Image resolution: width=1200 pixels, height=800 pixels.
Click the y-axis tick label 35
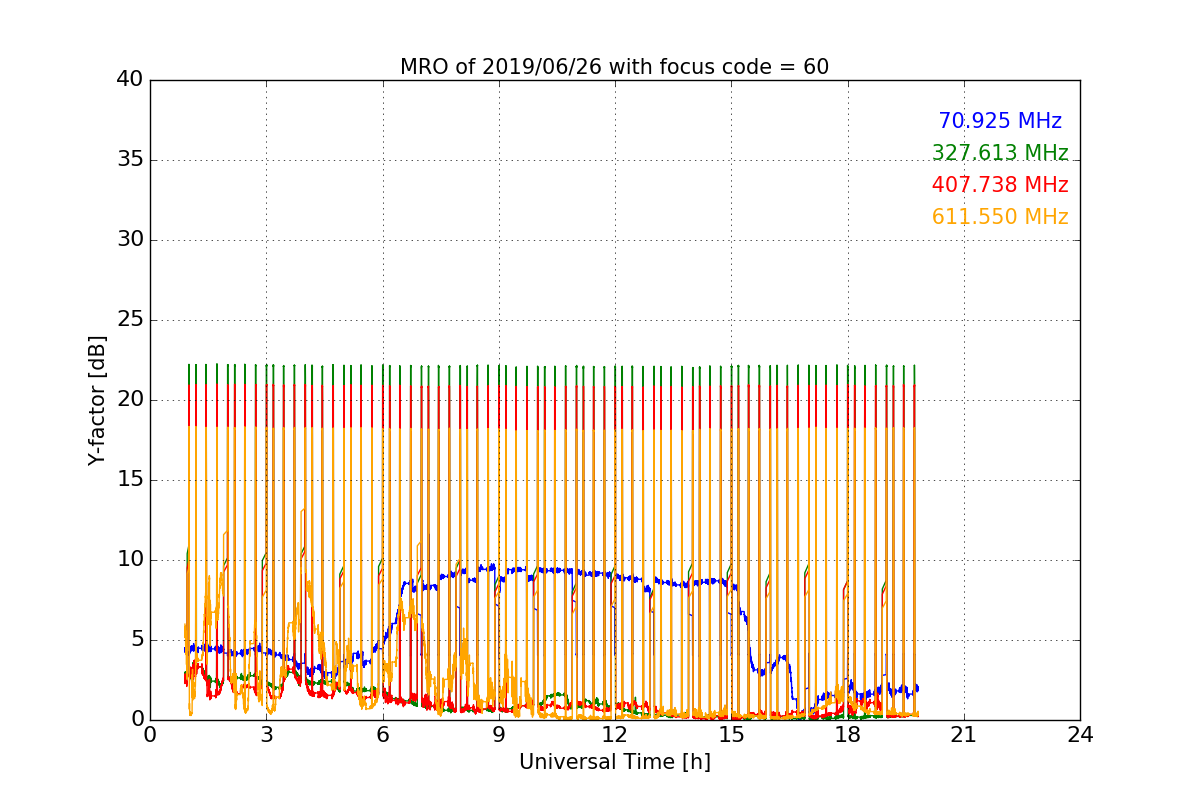[130, 160]
